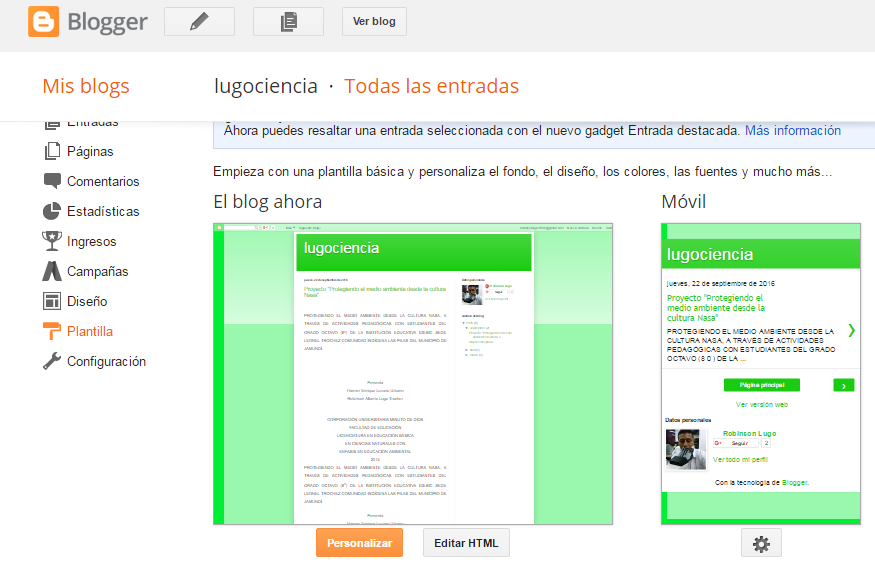Image resolution: width=875 pixels, height=569 pixels.
Task: Follow the Más información link
Action: point(793,131)
